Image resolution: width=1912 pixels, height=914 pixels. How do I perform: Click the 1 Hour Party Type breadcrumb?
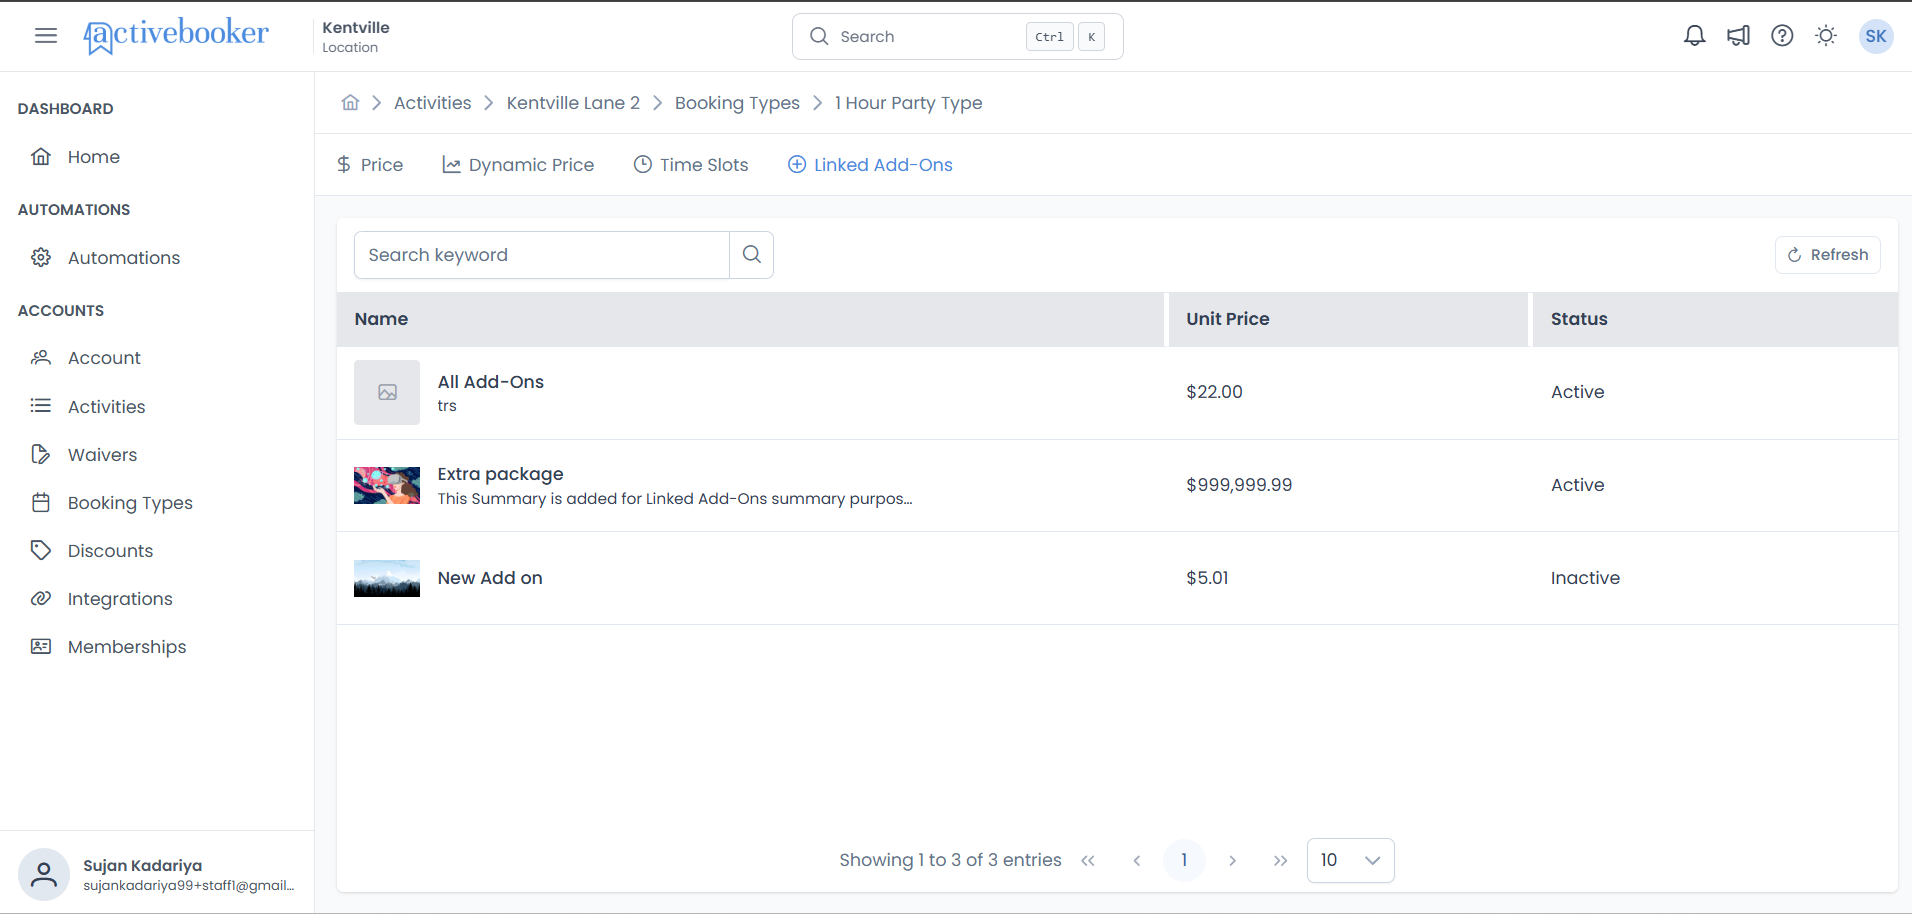pos(908,103)
